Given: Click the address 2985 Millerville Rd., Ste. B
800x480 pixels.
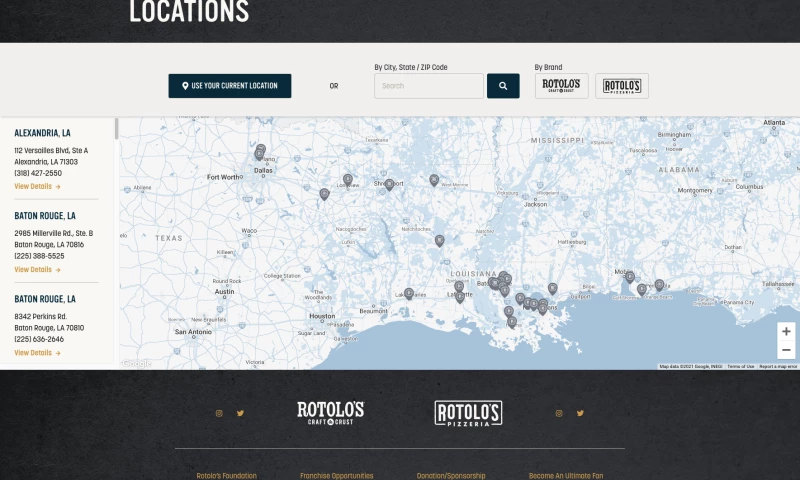Looking at the screenshot, I should tap(54, 233).
